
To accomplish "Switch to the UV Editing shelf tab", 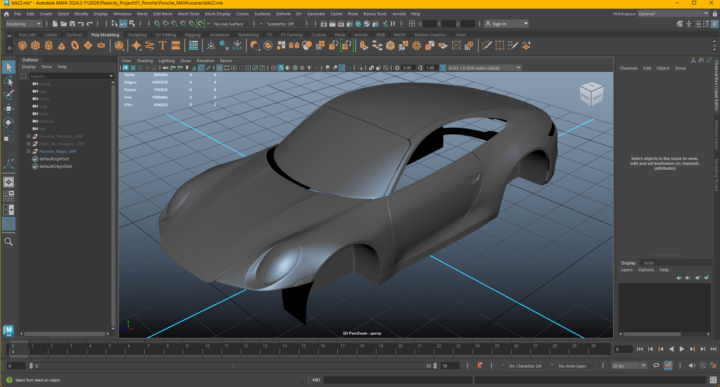I will point(165,34).
